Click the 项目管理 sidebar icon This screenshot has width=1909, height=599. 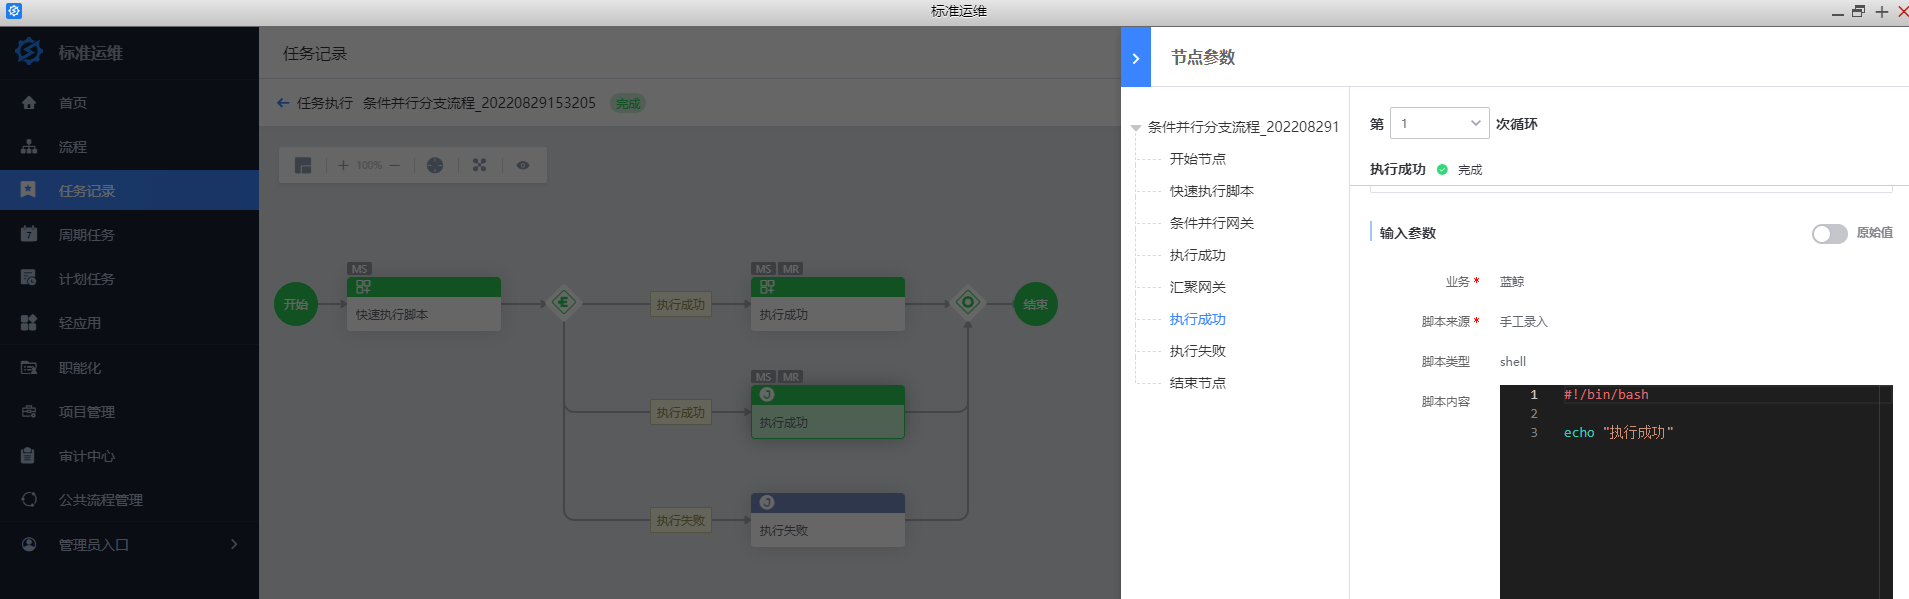click(x=29, y=412)
